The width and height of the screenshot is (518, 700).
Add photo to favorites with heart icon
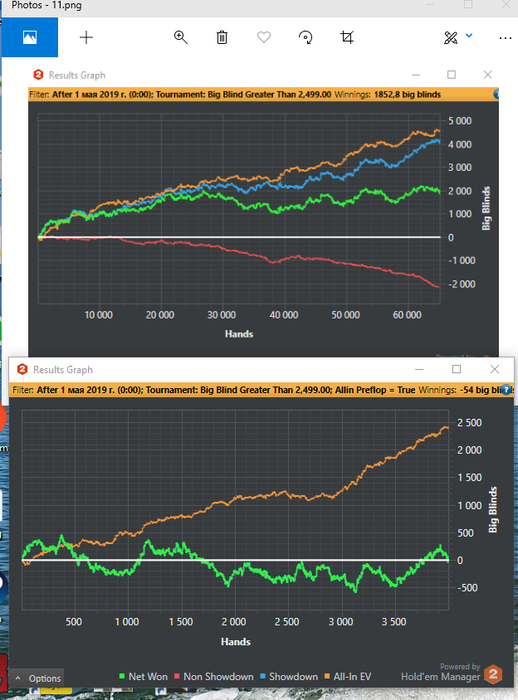tap(264, 37)
